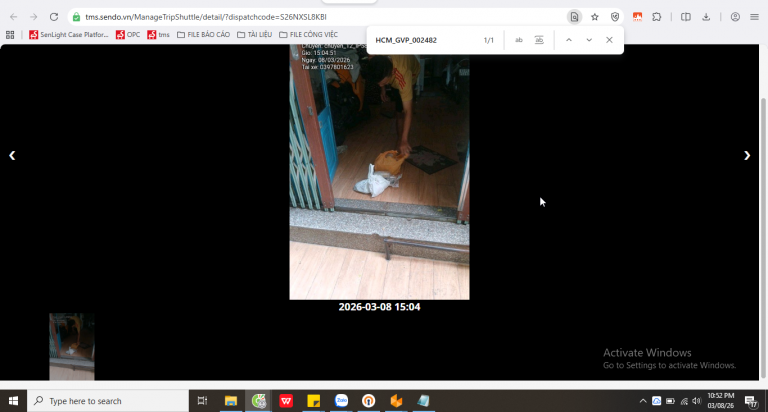Image resolution: width=768 pixels, height=412 pixels.
Task: Expand FILE BÁO CÁO bookmark folder
Action: point(203,35)
